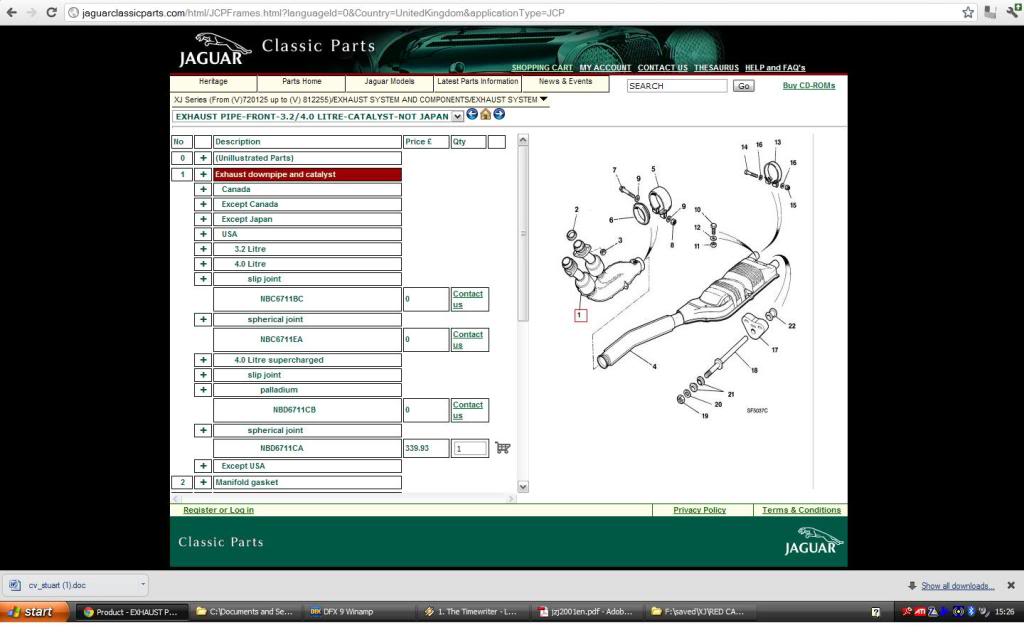This screenshot has height=640, width=1024.
Task: Expand the breadcrumb path arrow
Action: coord(543,99)
